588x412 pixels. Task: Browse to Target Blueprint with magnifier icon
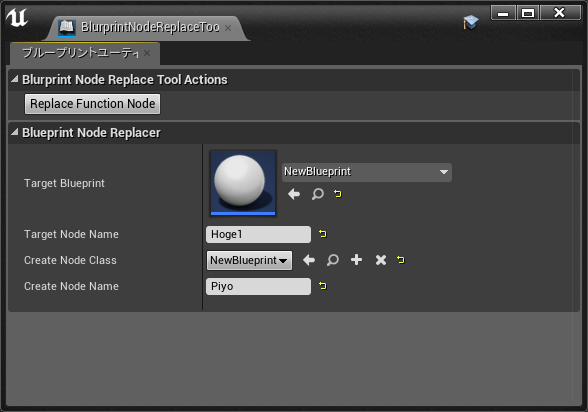click(318, 194)
